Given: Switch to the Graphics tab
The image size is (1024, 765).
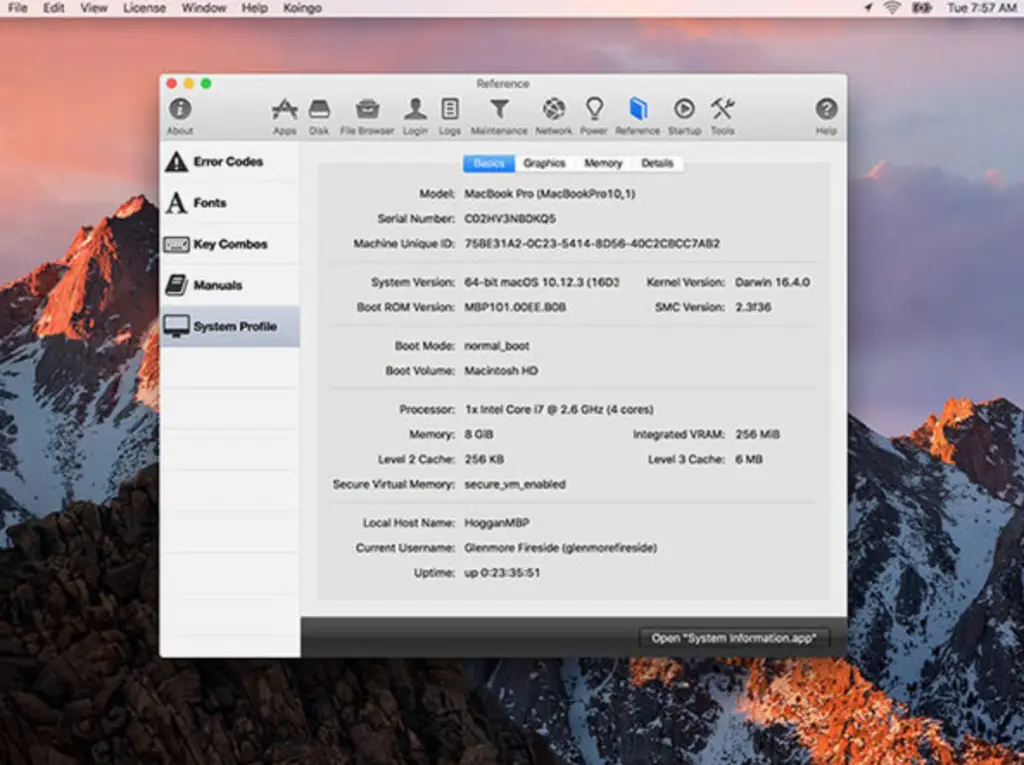Looking at the screenshot, I should [x=545, y=162].
